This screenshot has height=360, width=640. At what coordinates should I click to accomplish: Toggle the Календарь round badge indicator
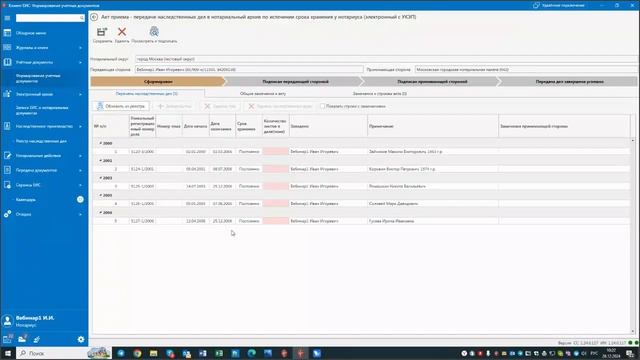pyautogui.click(x=80, y=199)
